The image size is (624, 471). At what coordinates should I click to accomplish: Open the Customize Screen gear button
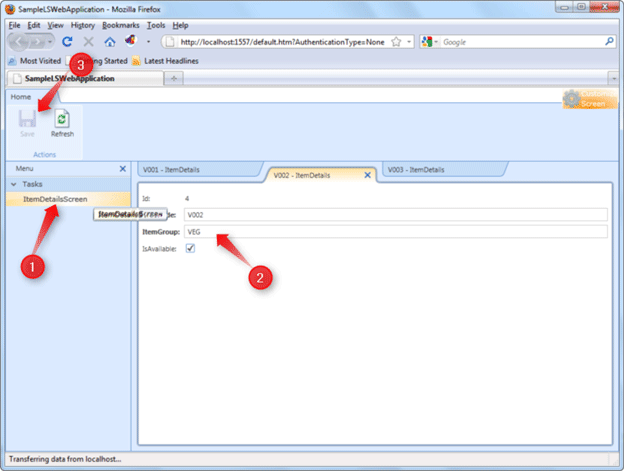pyautogui.click(x=590, y=99)
